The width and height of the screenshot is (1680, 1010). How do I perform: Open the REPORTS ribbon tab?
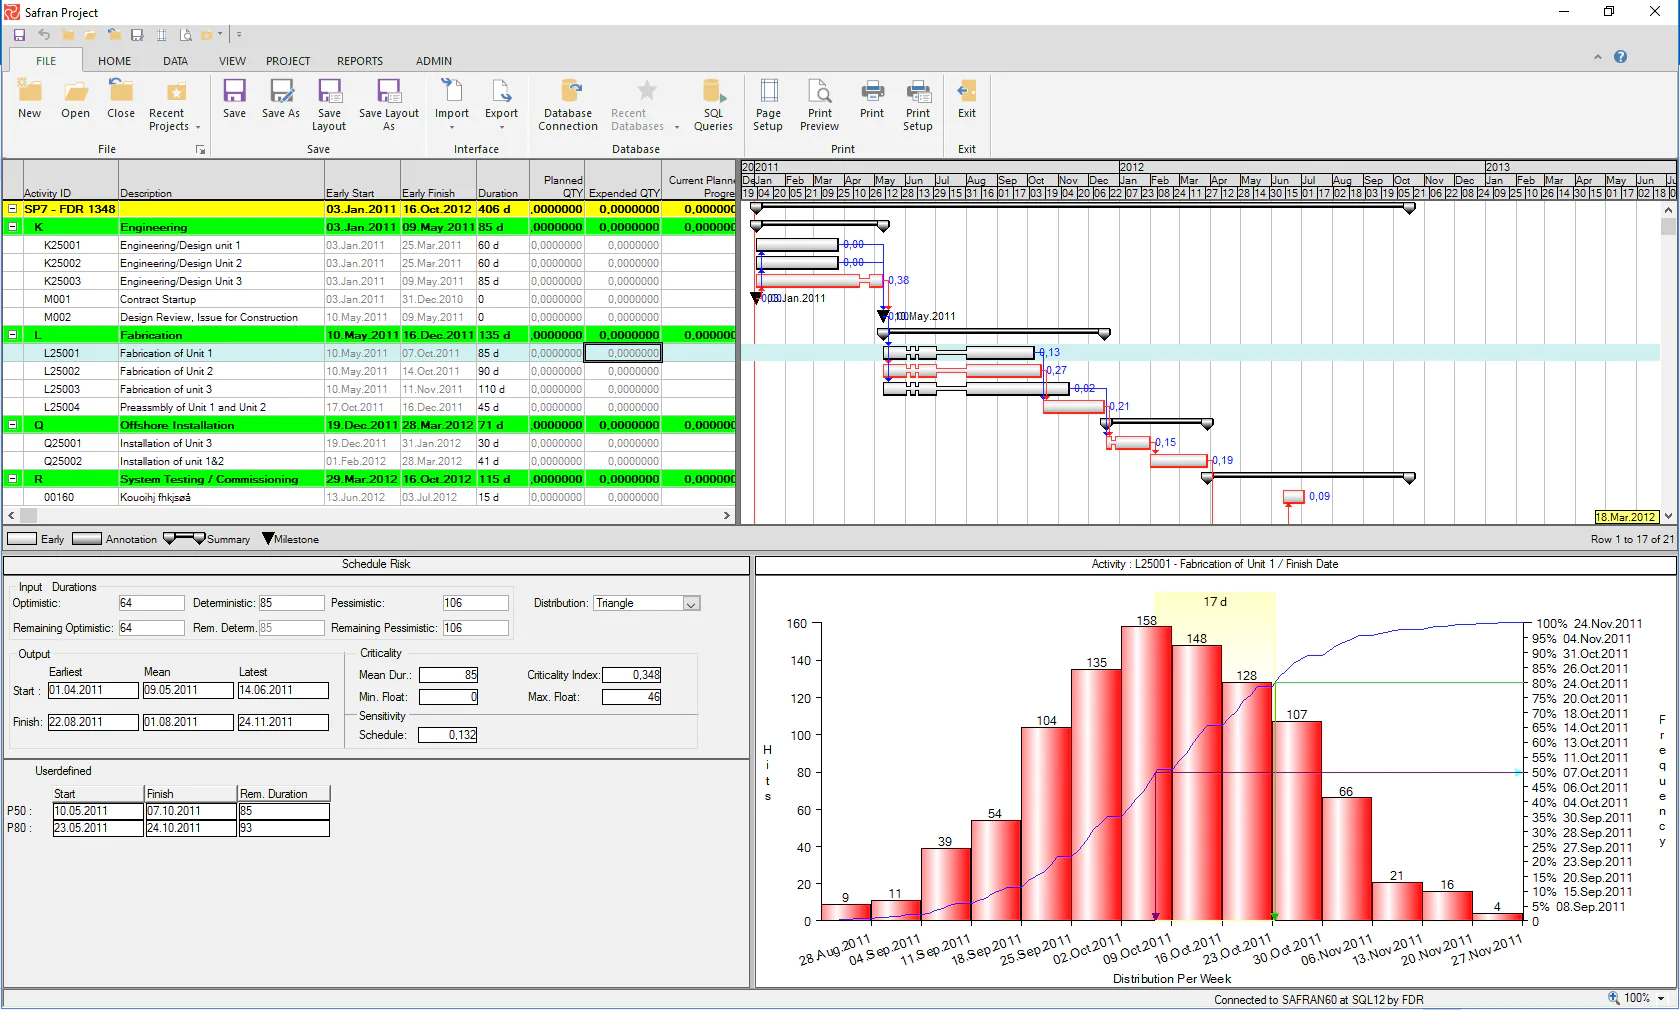360,61
